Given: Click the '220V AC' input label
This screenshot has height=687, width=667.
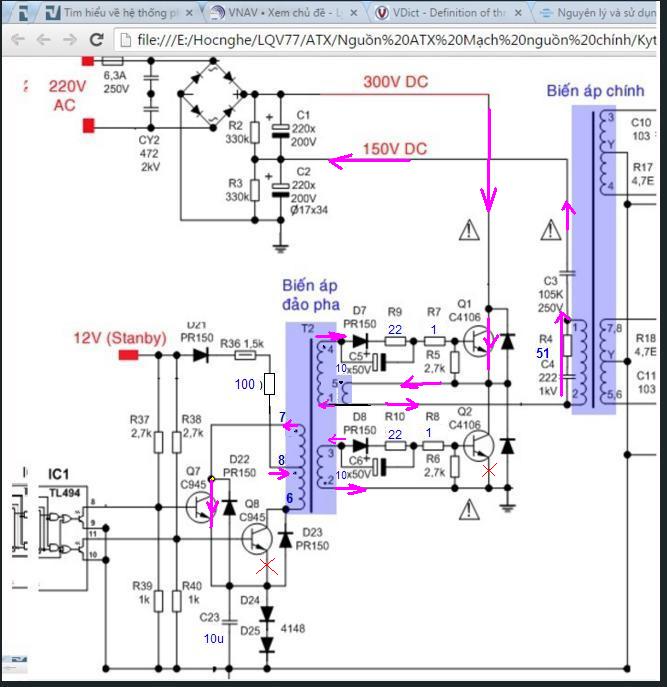Looking at the screenshot, I should [67, 96].
